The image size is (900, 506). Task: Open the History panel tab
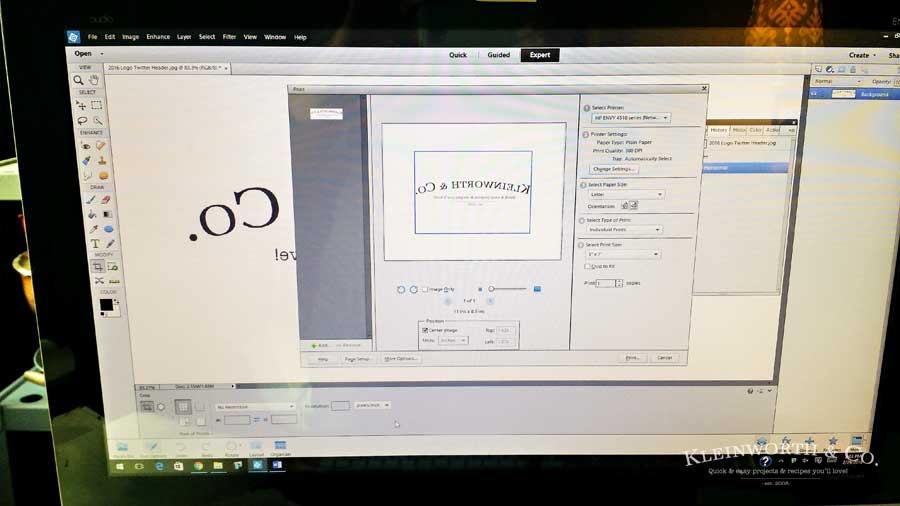[718, 130]
